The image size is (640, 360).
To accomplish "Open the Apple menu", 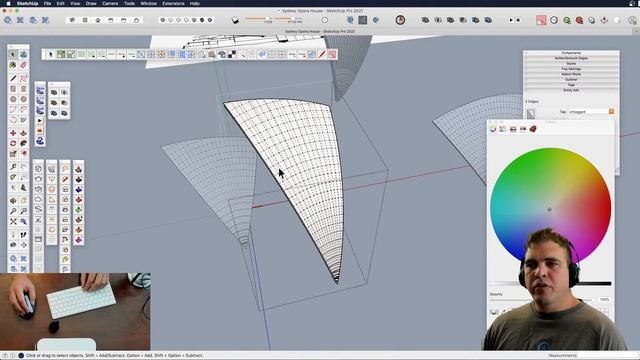I will (8, 3).
